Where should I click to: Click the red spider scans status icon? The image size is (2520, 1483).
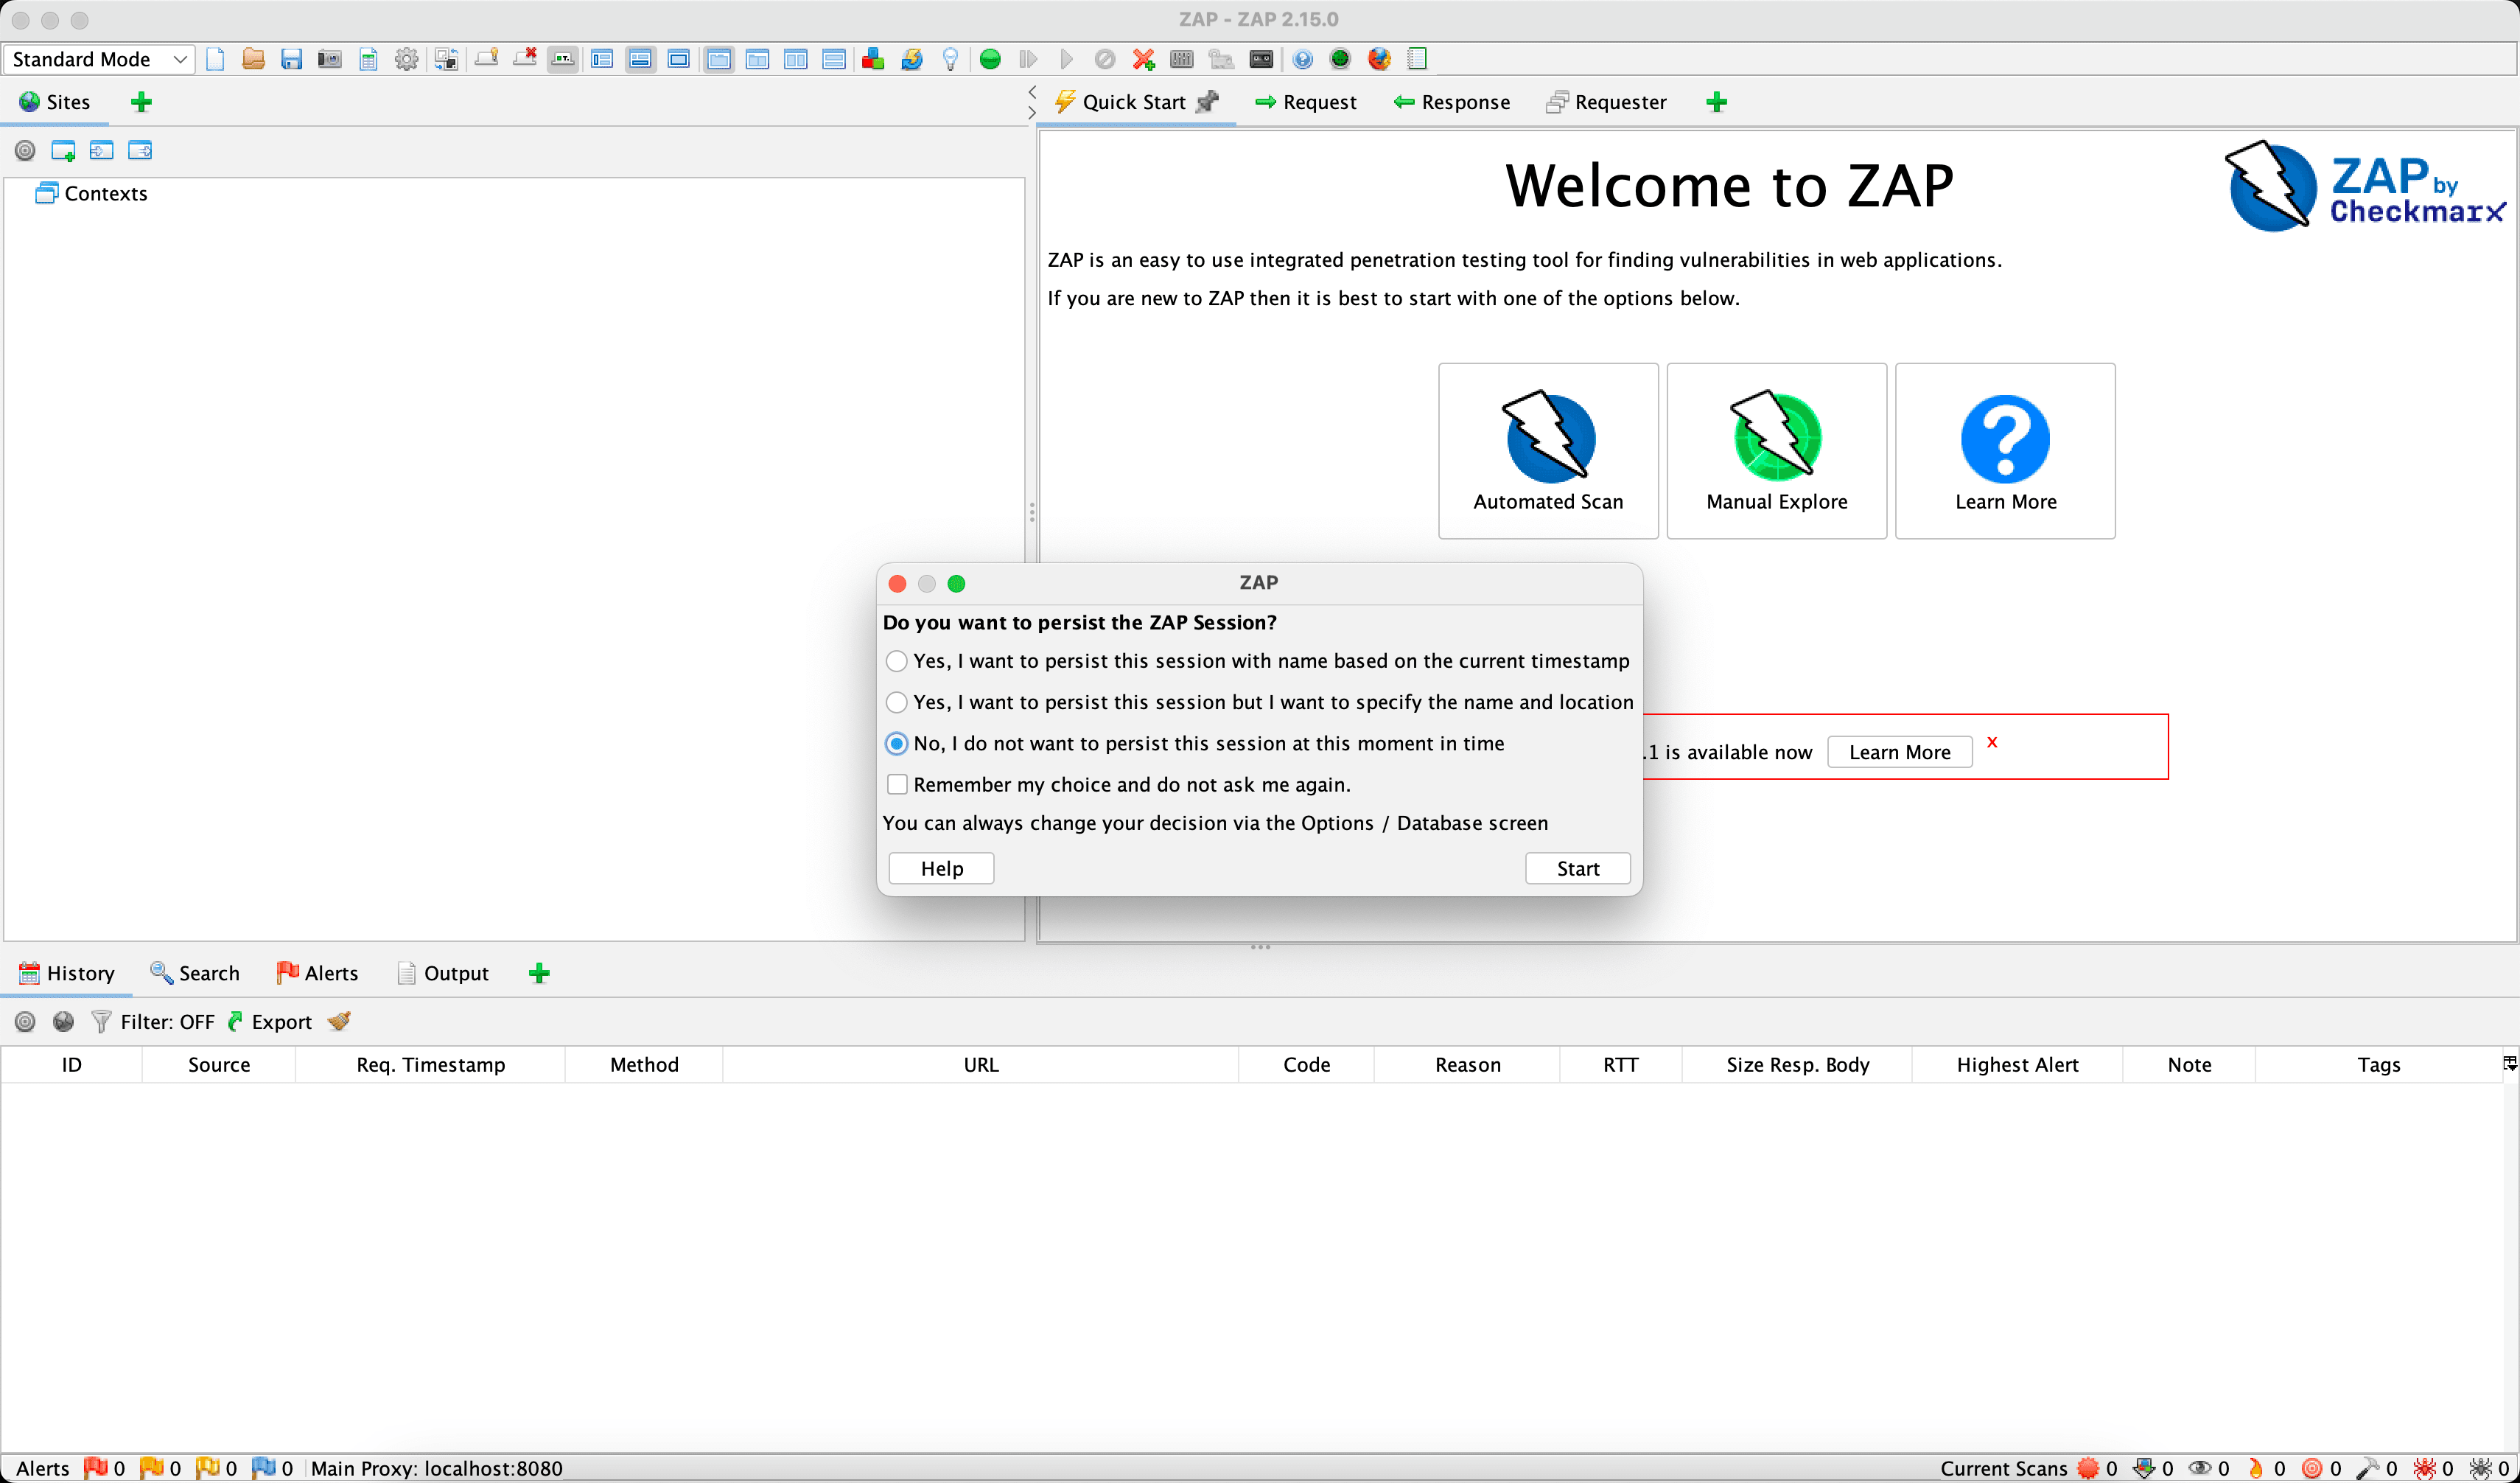pos(2424,1468)
